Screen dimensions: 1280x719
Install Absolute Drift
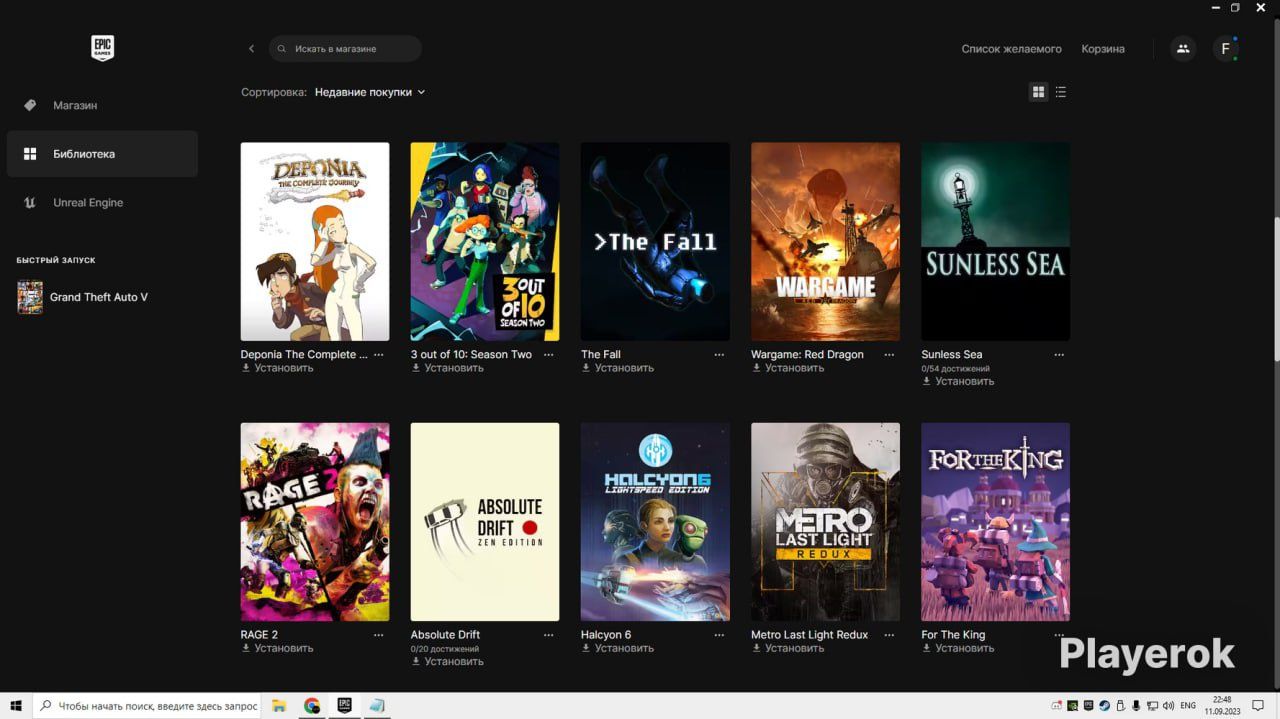tap(447, 661)
